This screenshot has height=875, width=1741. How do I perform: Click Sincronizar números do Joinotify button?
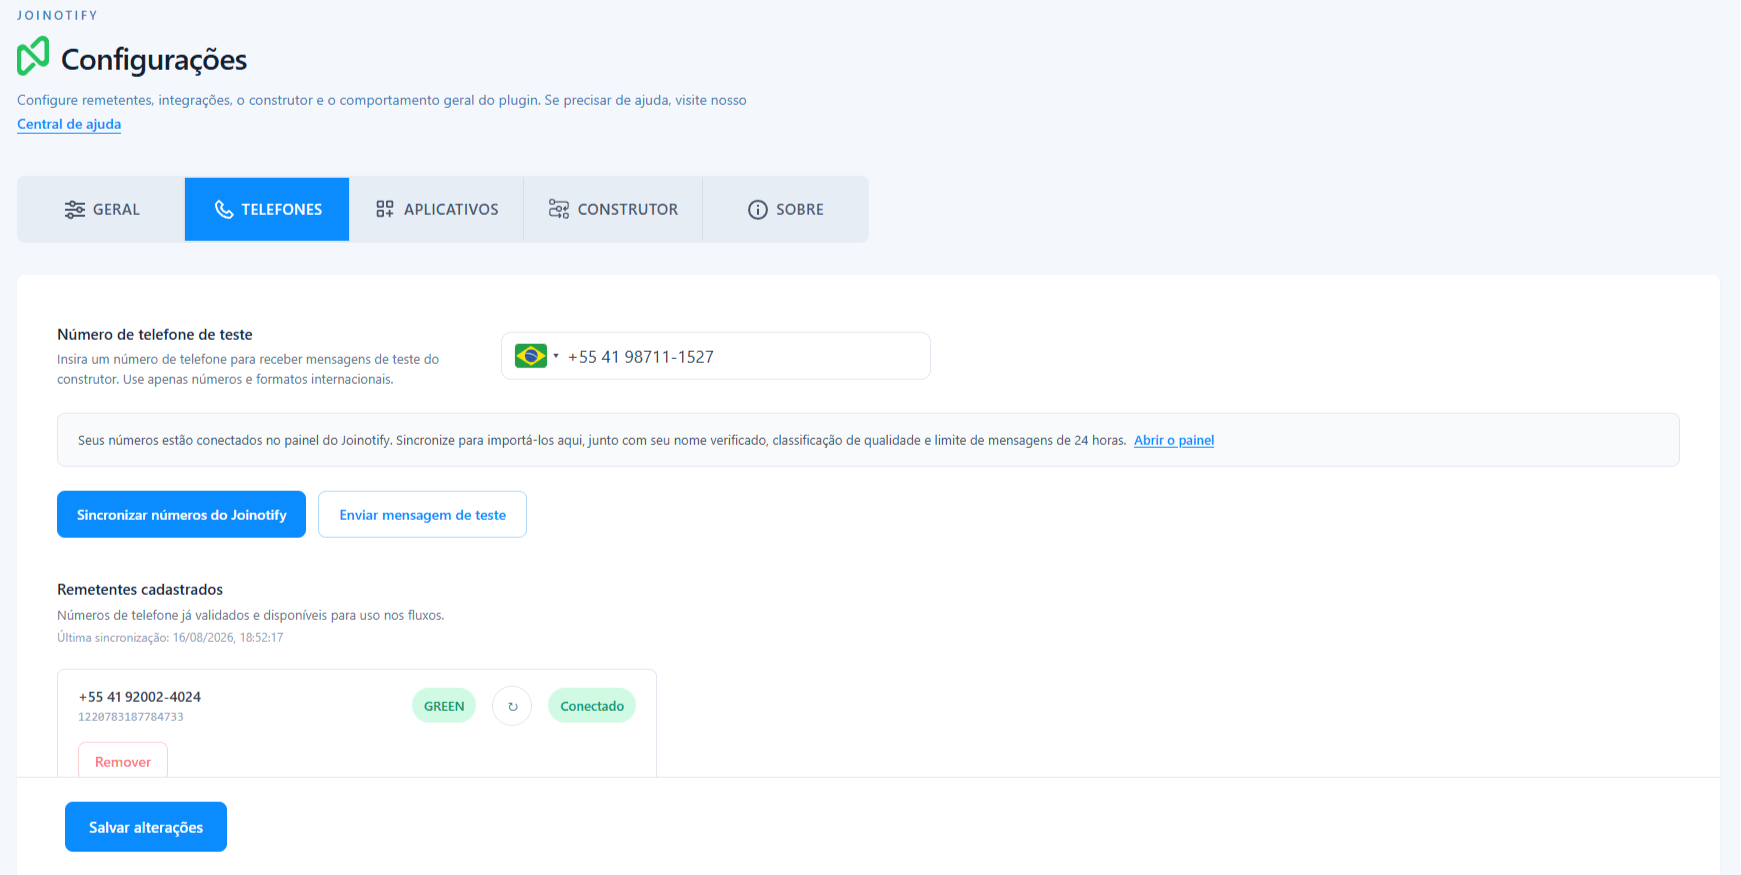click(x=181, y=514)
